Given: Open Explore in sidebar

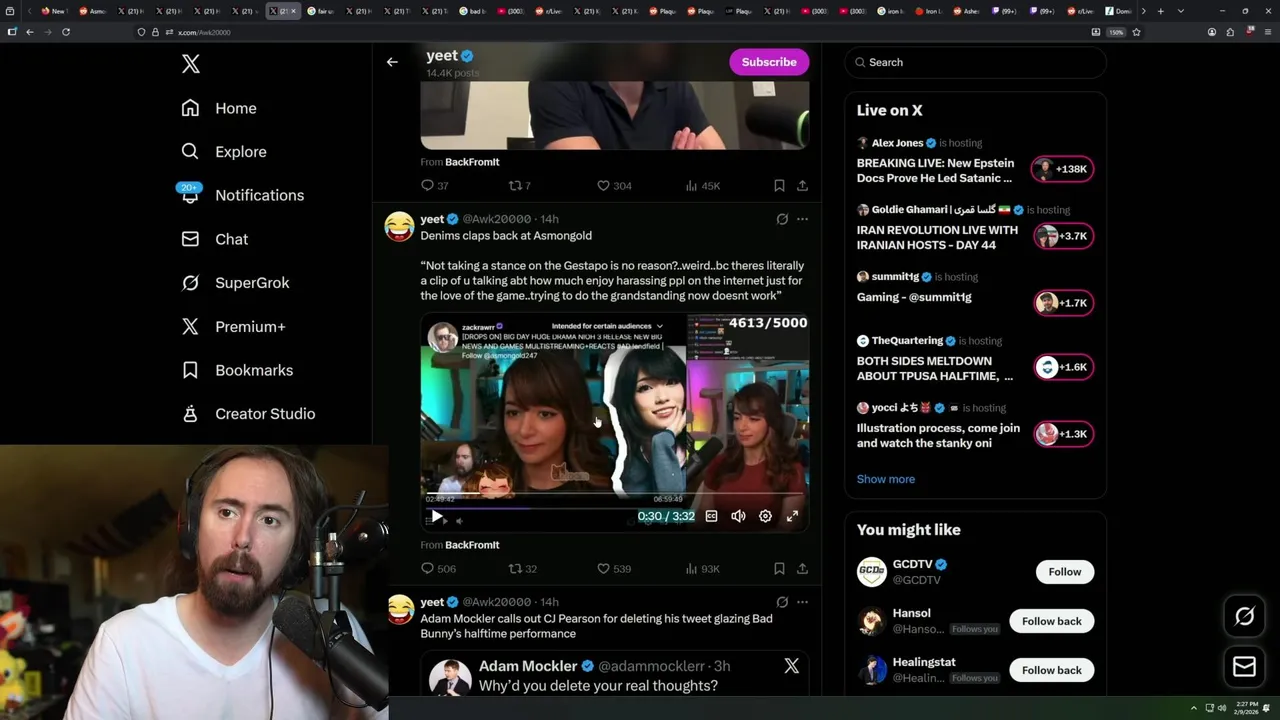Looking at the screenshot, I should click(x=224, y=152).
